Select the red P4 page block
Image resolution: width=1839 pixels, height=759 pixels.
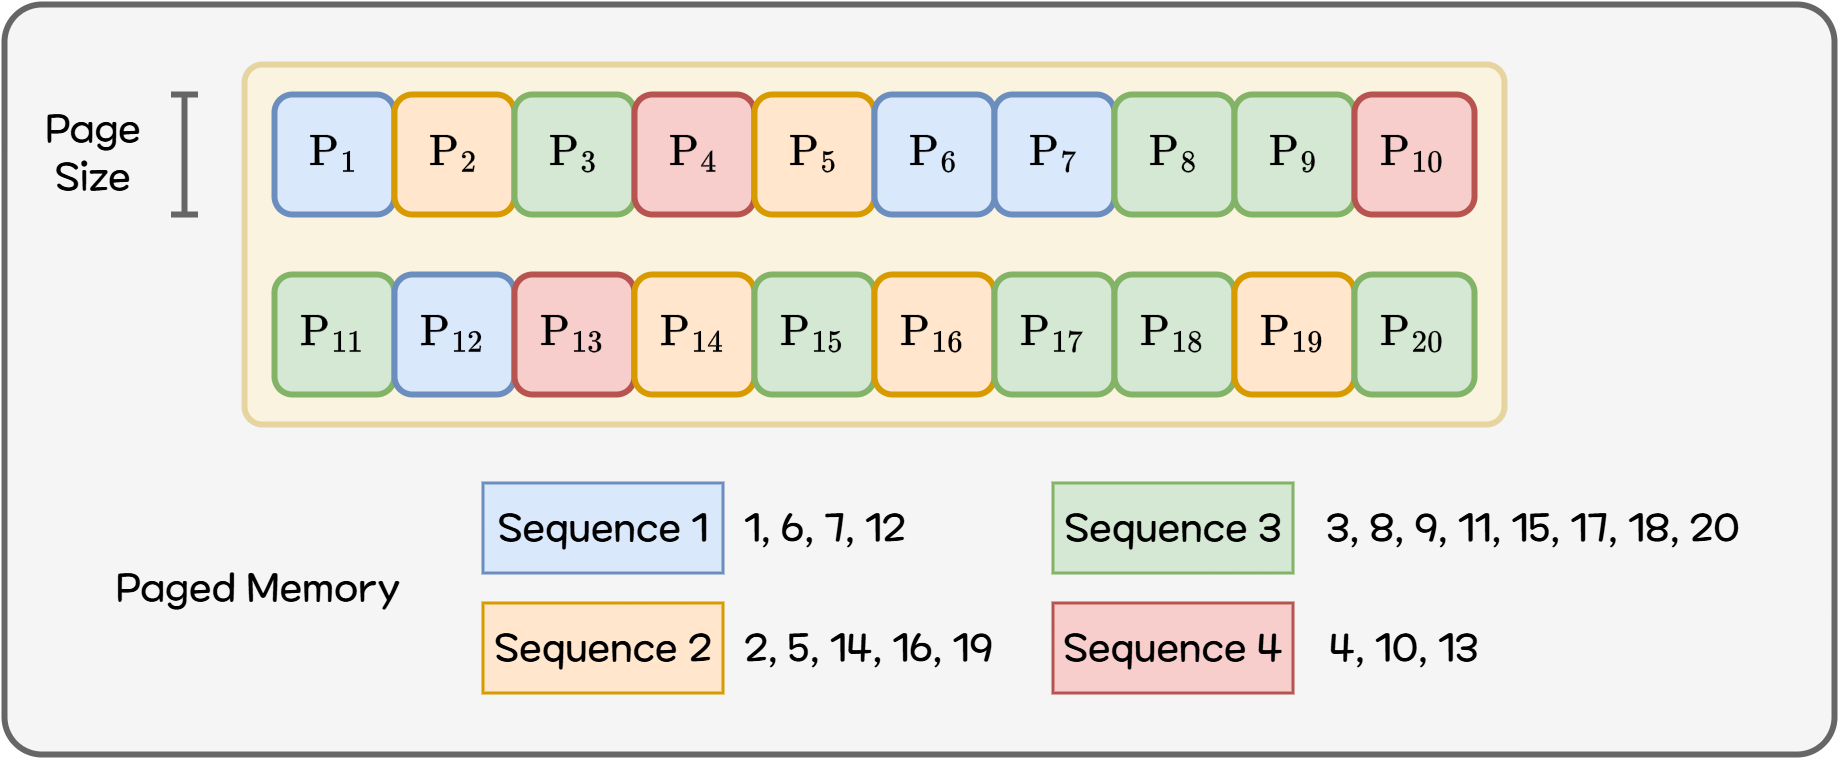(693, 155)
